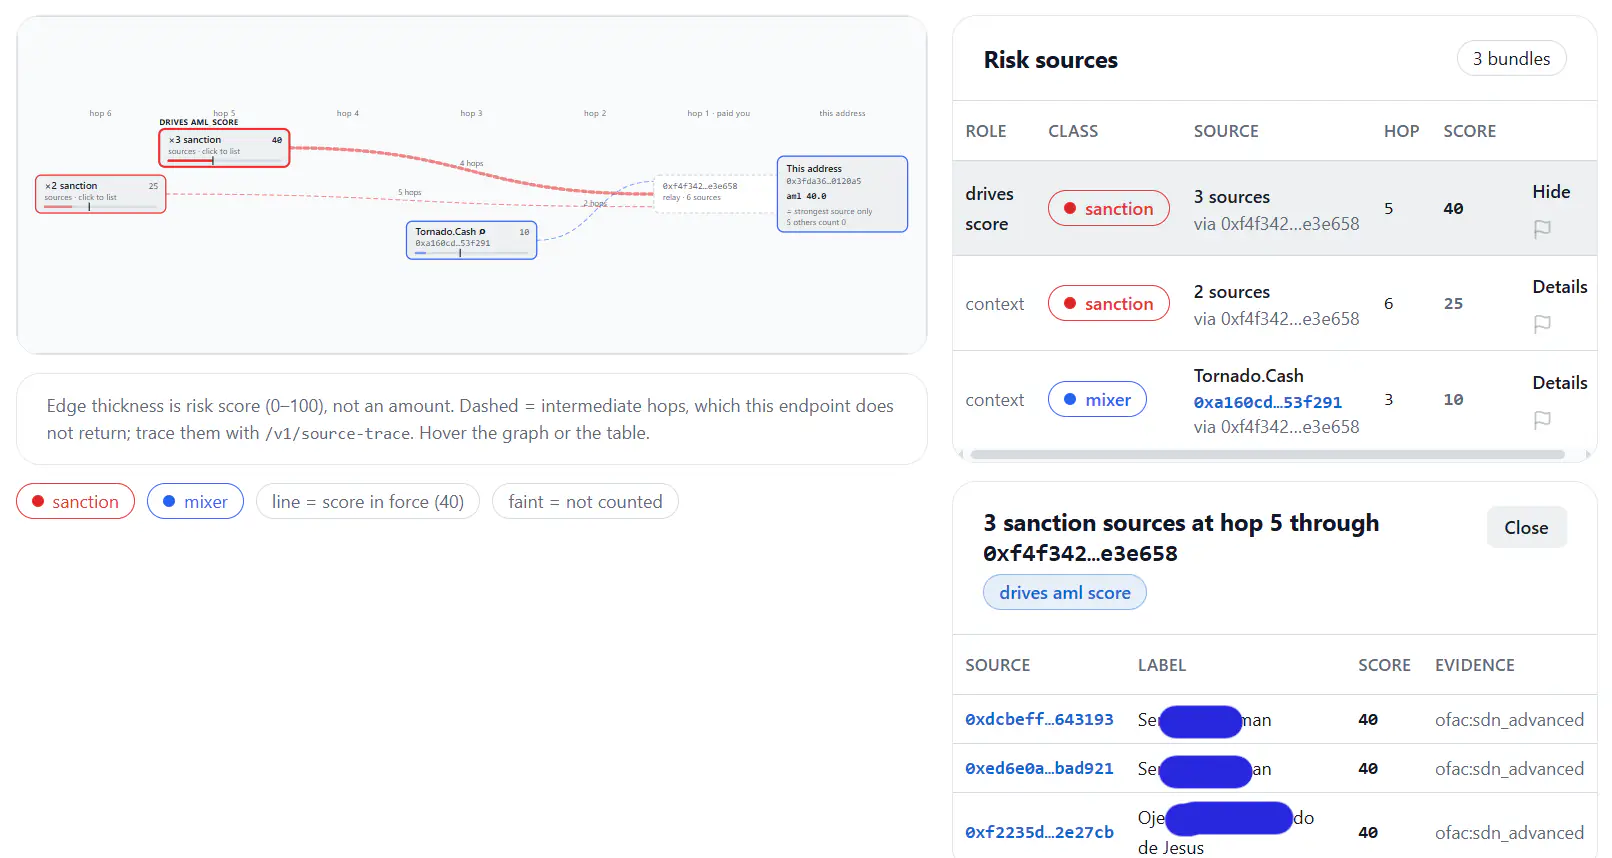Click the 3 bundles badge
The width and height of the screenshot is (1612, 858).
click(x=1511, y=59)
